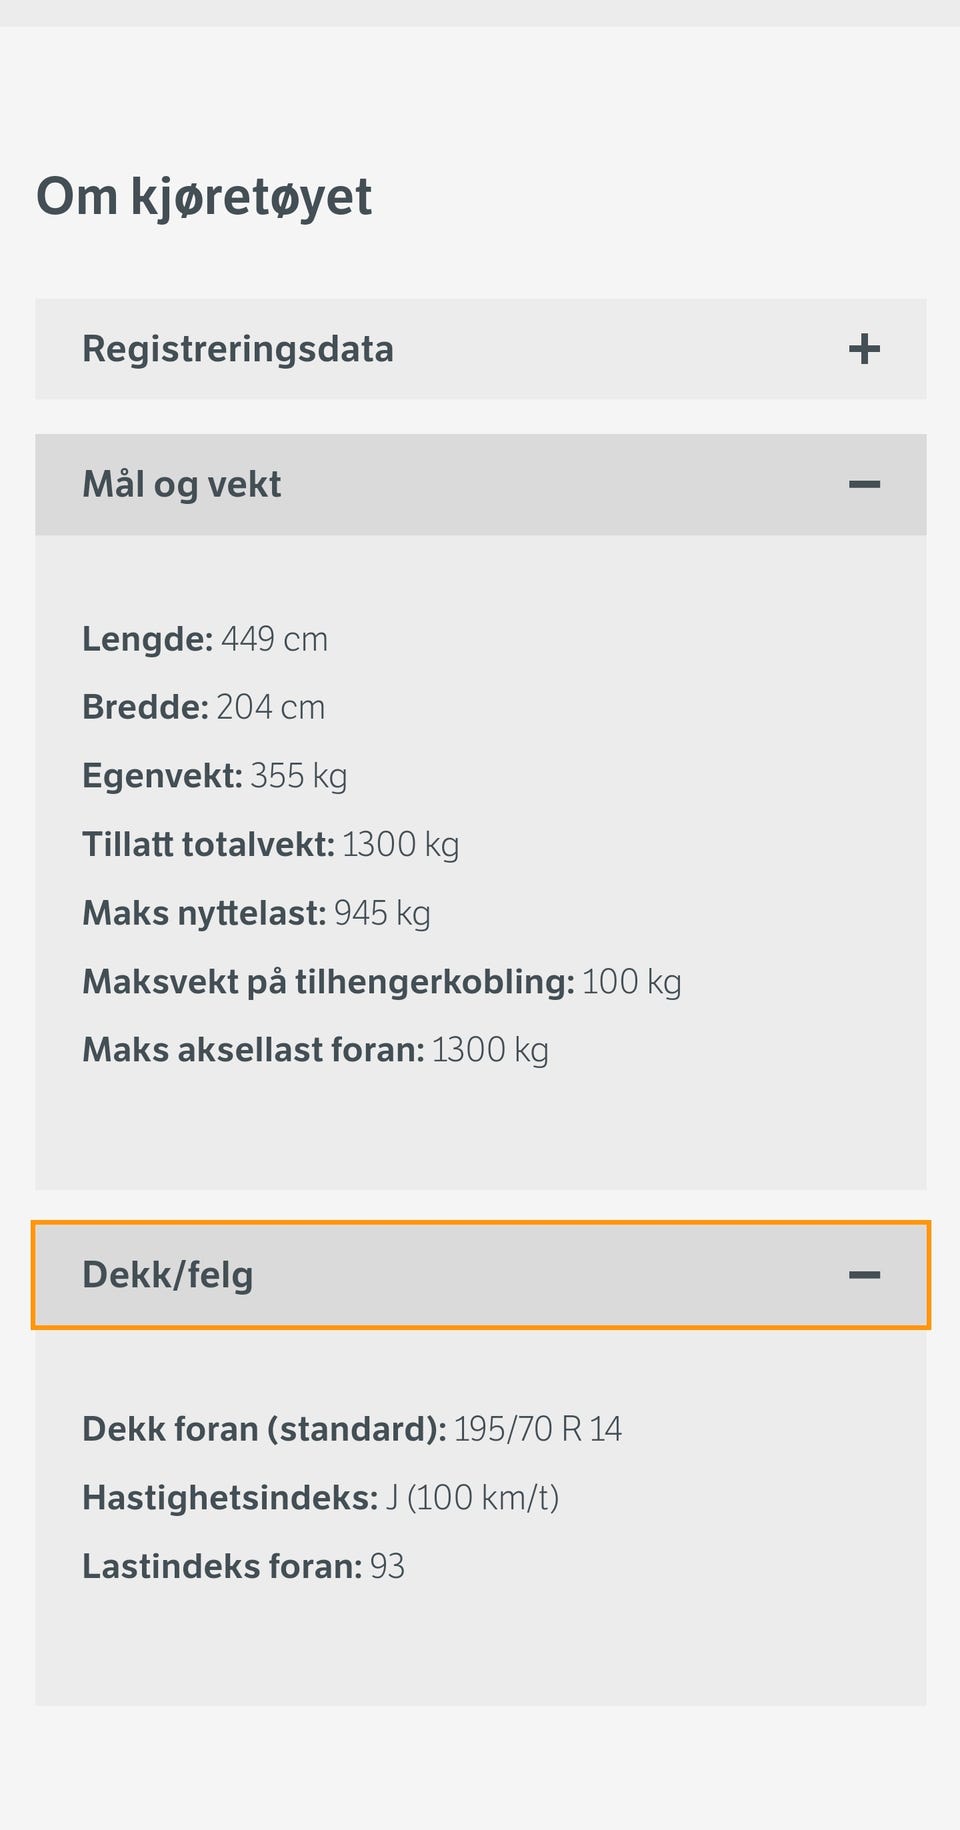Expand the Registreringsdata section

pos(480,349)
